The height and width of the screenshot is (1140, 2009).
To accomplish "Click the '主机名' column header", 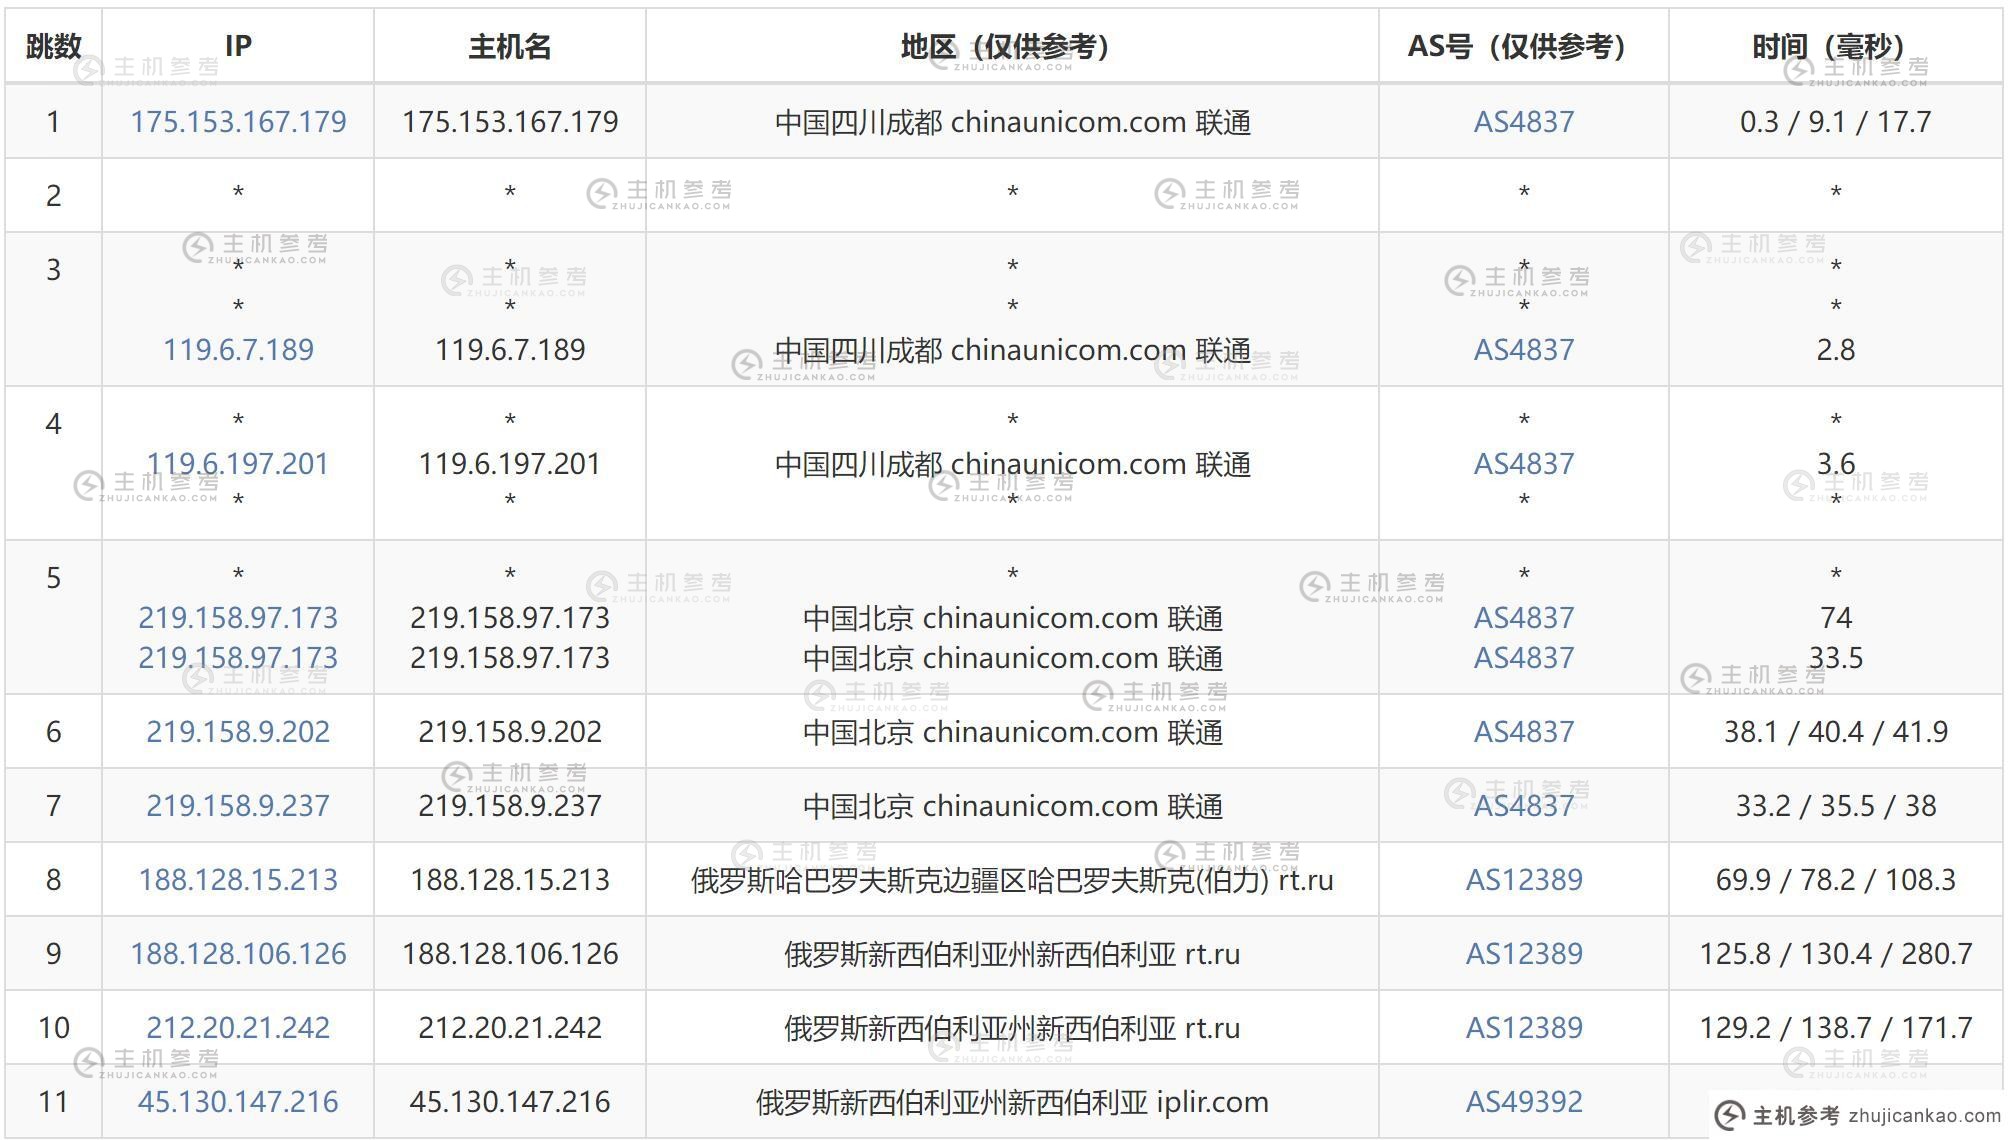I will 510,46.
